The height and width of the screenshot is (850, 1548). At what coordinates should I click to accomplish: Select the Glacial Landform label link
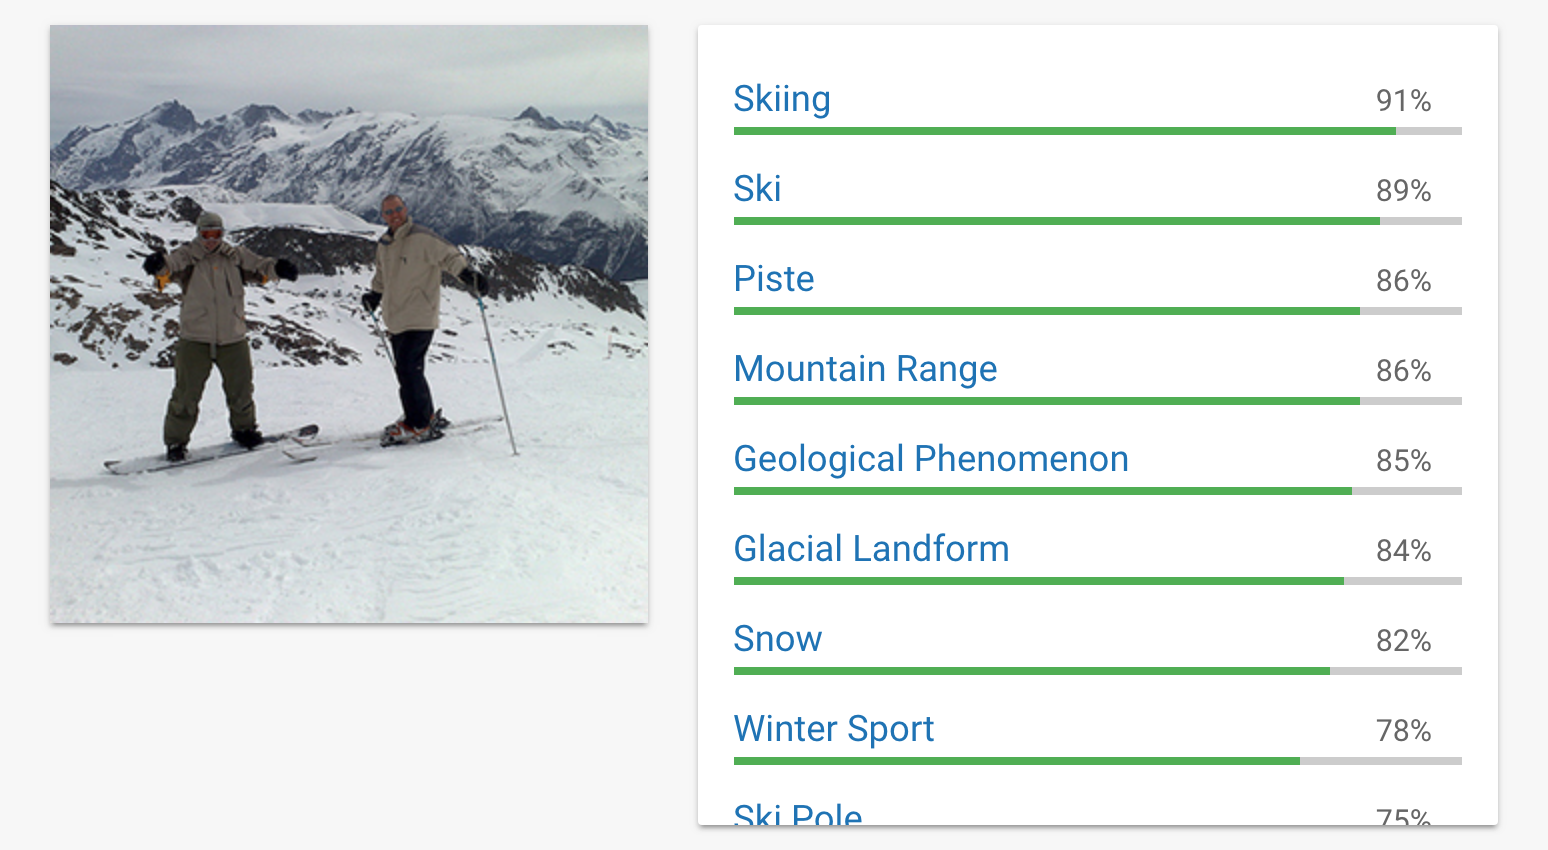point(871,549)
